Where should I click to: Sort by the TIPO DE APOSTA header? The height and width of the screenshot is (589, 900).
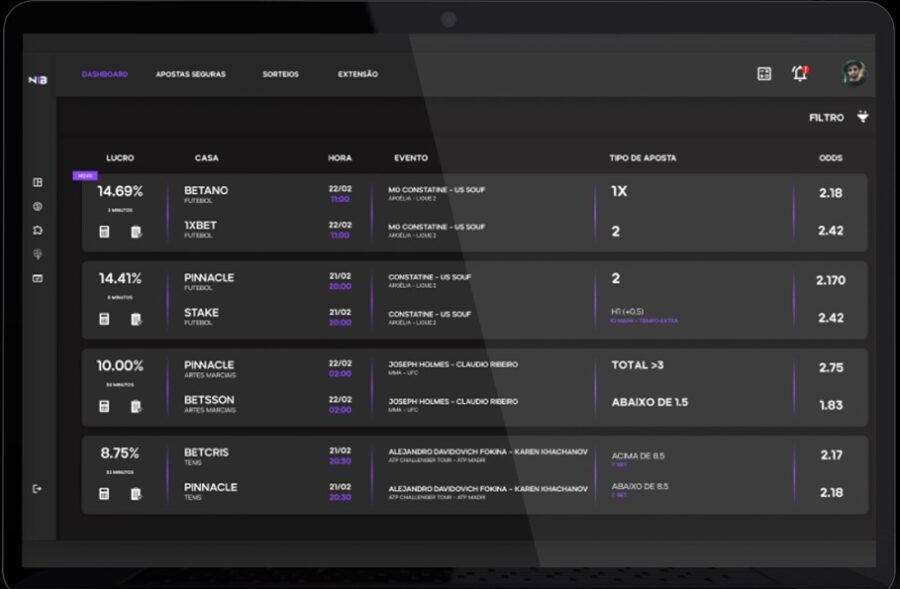click(x=643, y=158)
